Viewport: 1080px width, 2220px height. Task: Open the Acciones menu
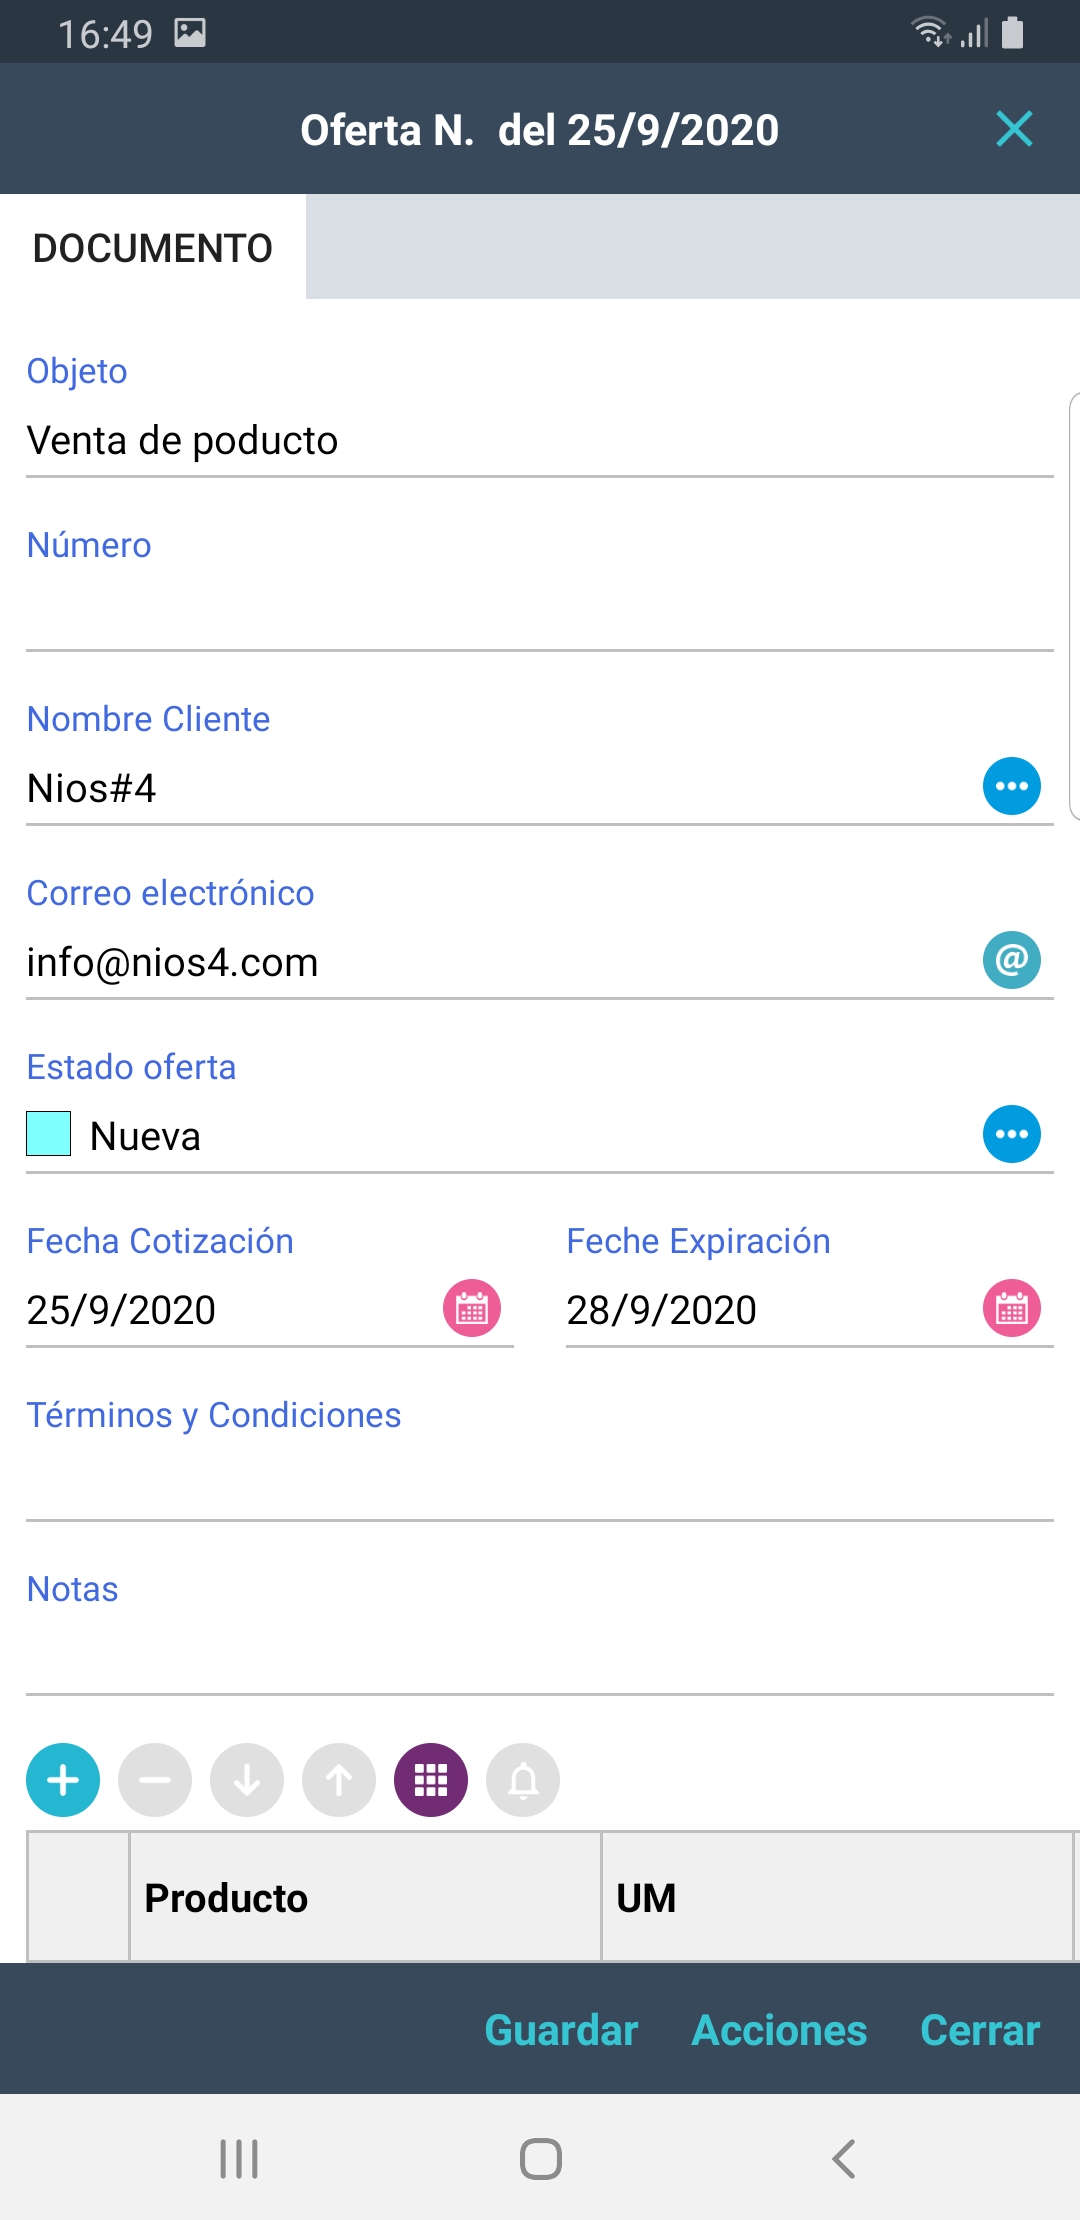click(x=779, y=2030)
